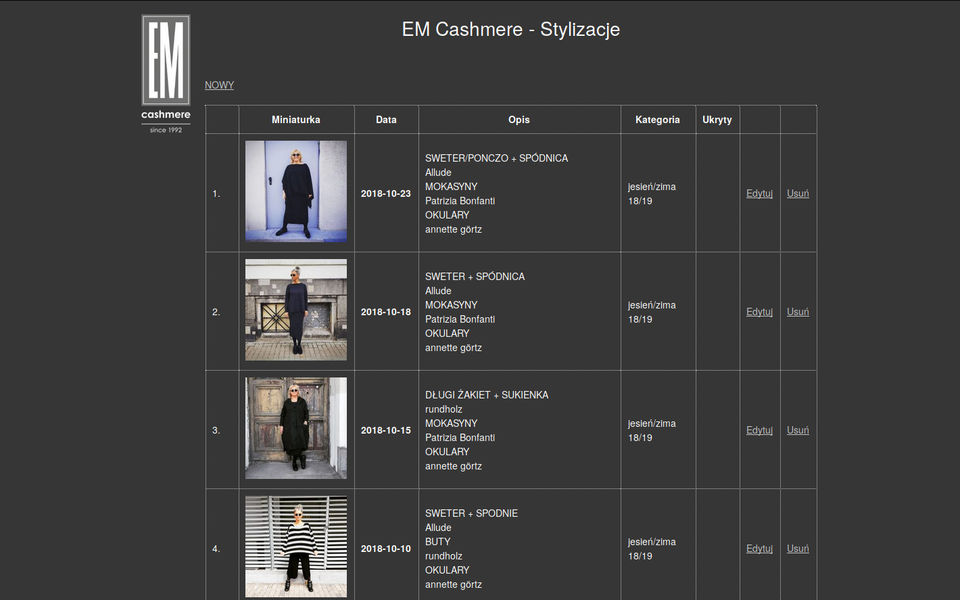960x600 pixels.
Task: Click Usuń for the 2018-10-15 entry
Action: [798, 430]
